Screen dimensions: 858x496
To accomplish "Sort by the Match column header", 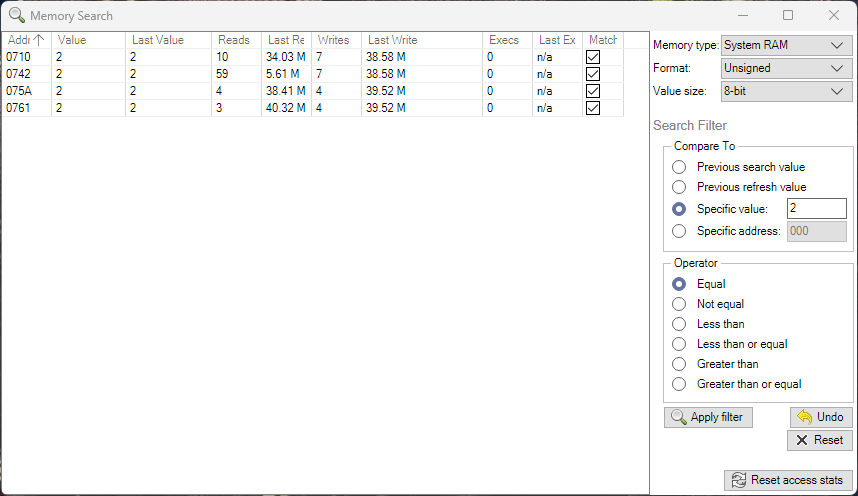I will tap(603, 40).
